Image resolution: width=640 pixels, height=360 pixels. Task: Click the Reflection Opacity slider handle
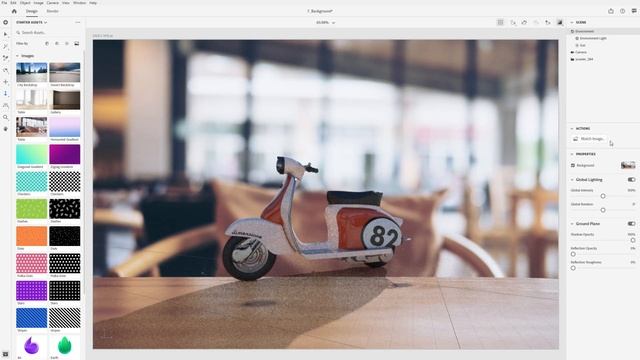[573, 254]
